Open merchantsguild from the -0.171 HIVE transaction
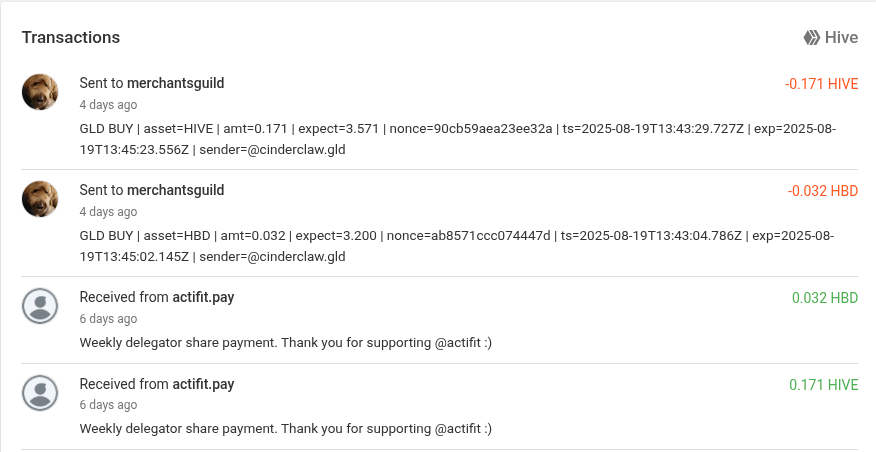876x452 pixels. click(175, 83)
